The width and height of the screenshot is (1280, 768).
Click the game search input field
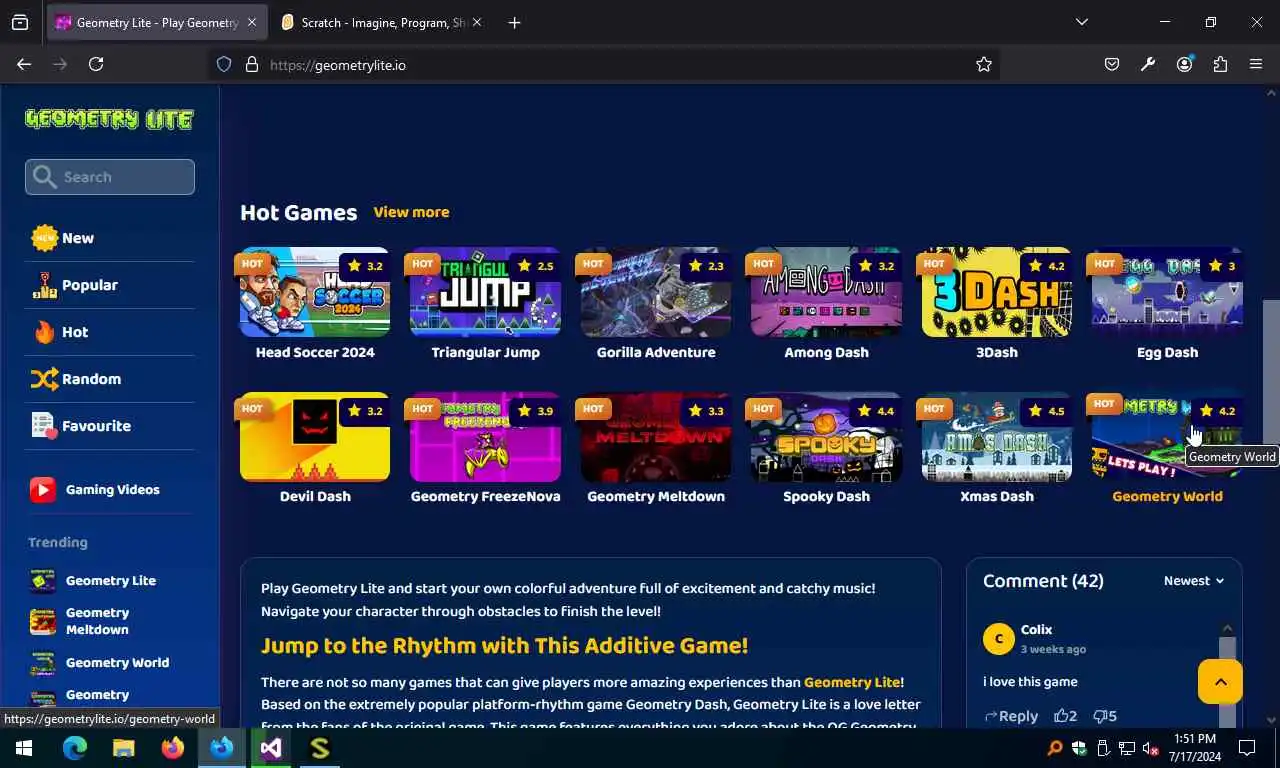click(110, 177)
